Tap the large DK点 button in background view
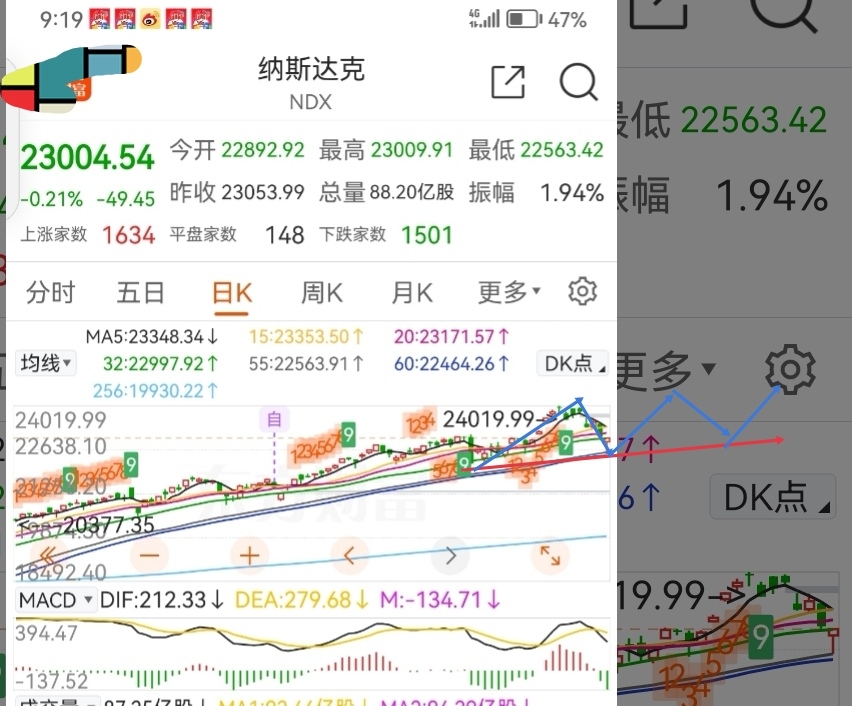The height and width of the screenshot is (706, 852). click(773, 497)
